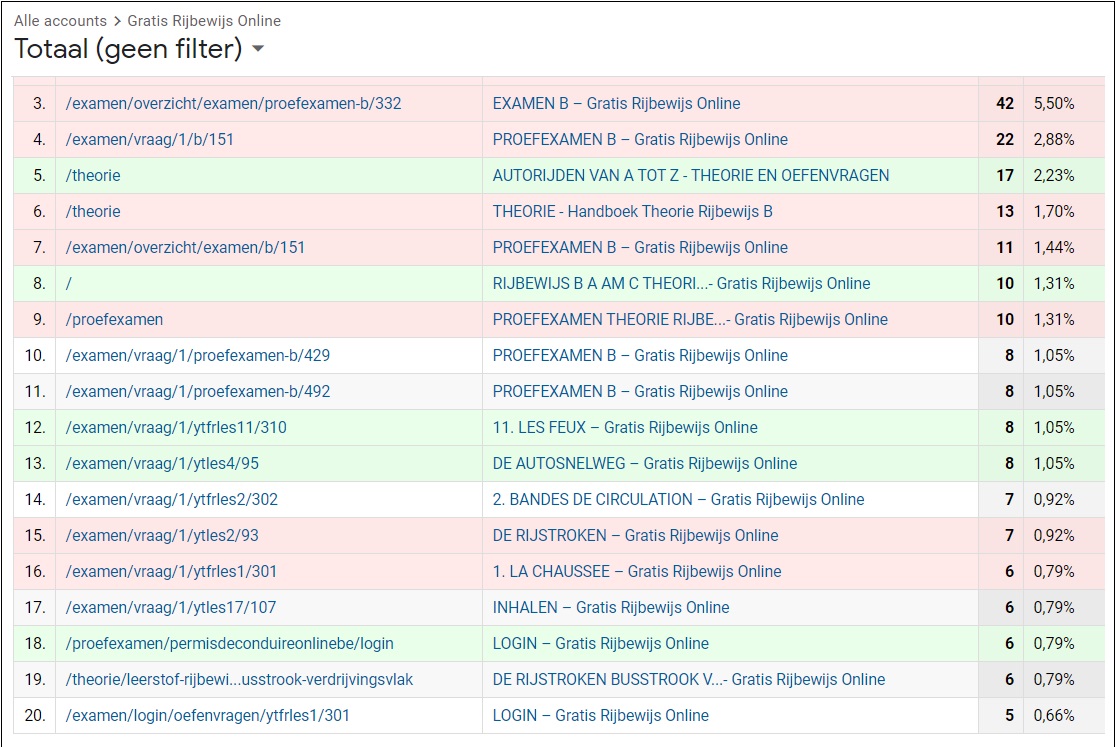Go to the "Alle accounts" breadcrumb
This screenshot has height=747, width=1116.
[x=60, y=21]
